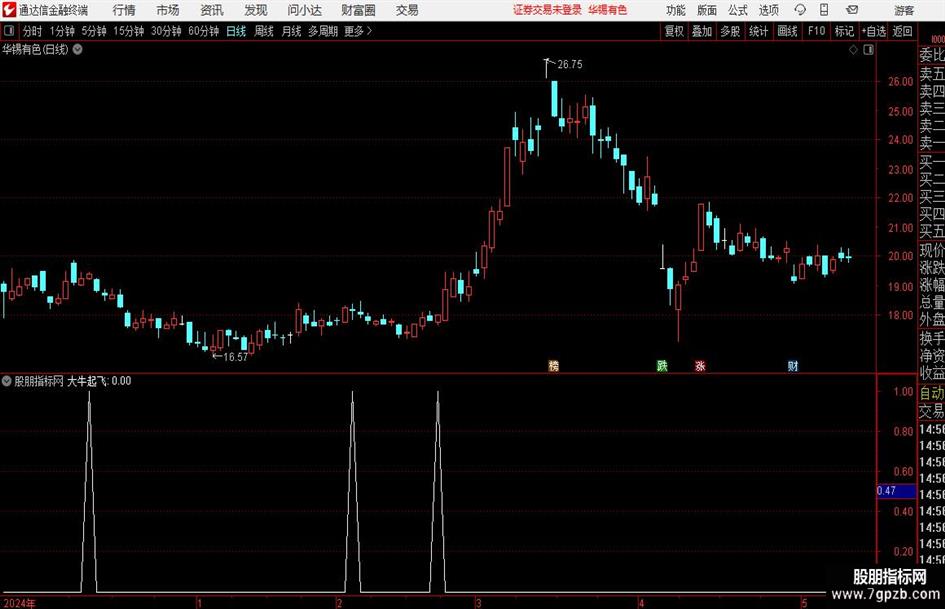Switch to the 月线 monthly tab
945x609 pixels.
pyautogui.click(x=292, y=31)
